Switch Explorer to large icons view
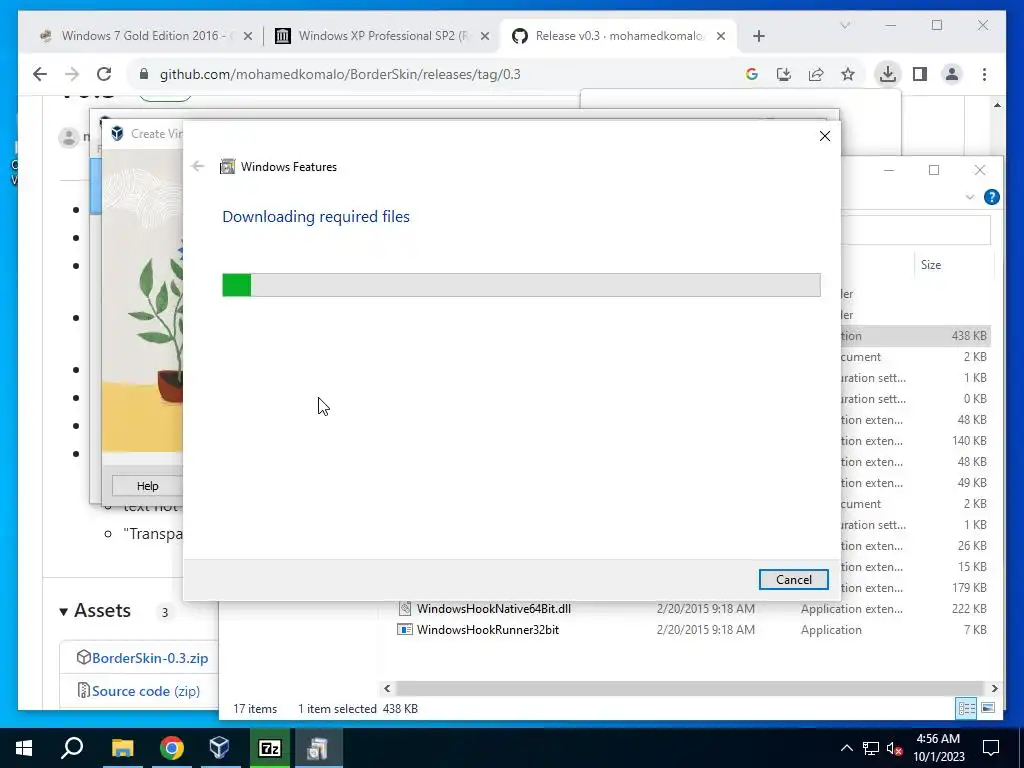The image size is (1024, 768). click(x=988, y=708)
